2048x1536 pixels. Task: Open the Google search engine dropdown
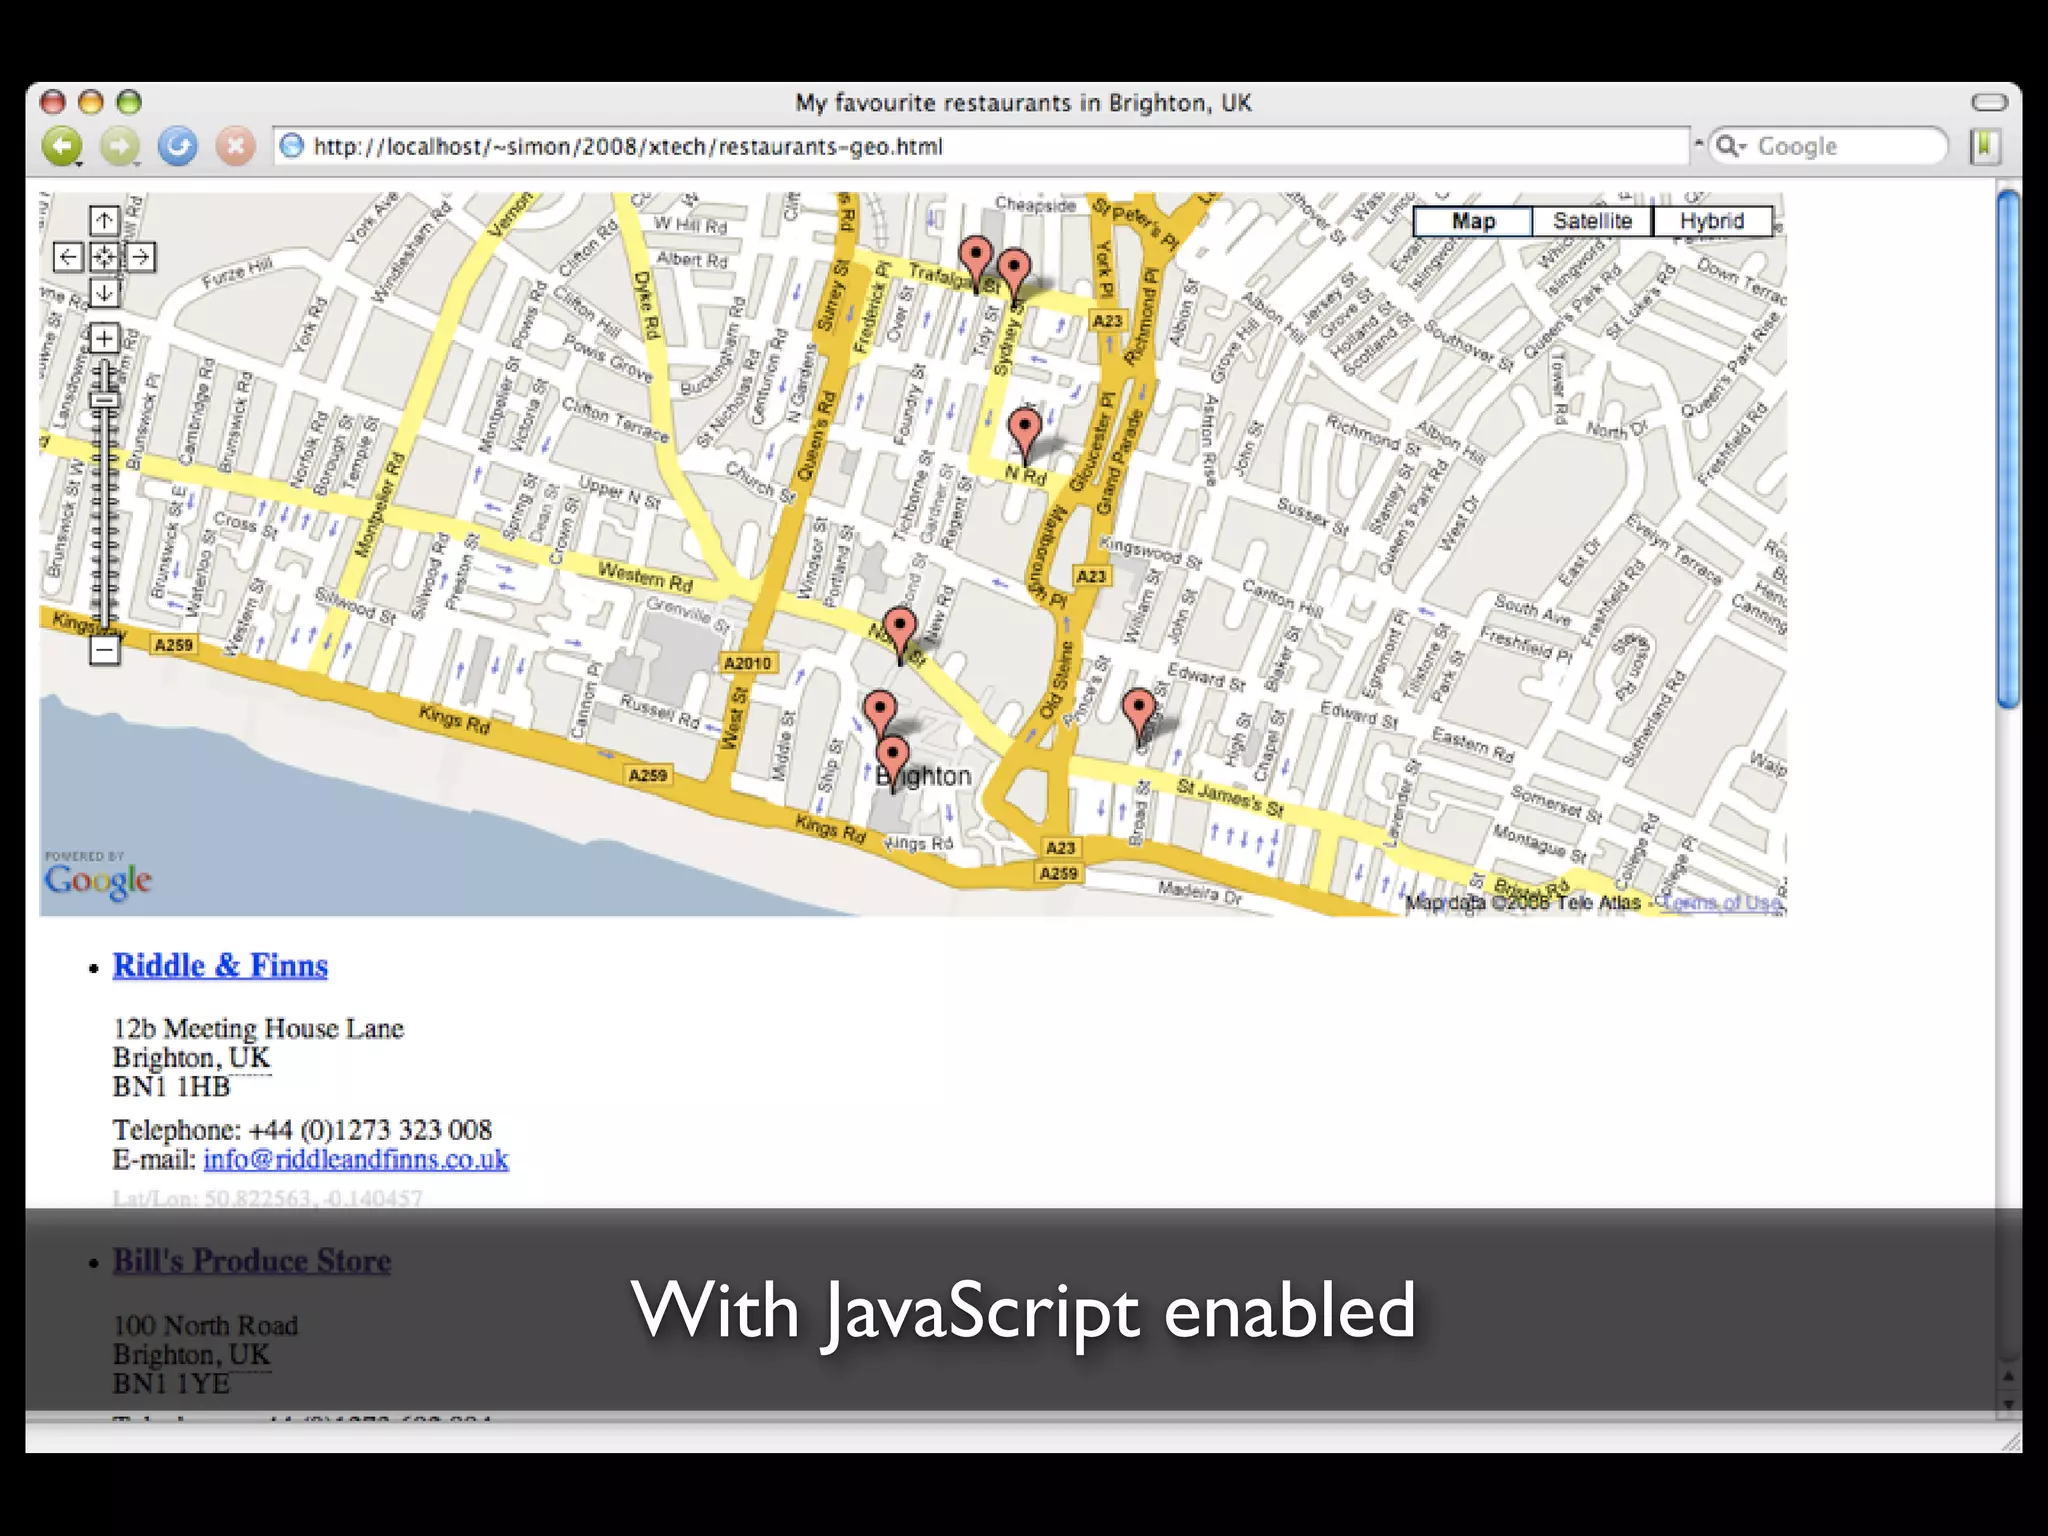point(1731,147)
